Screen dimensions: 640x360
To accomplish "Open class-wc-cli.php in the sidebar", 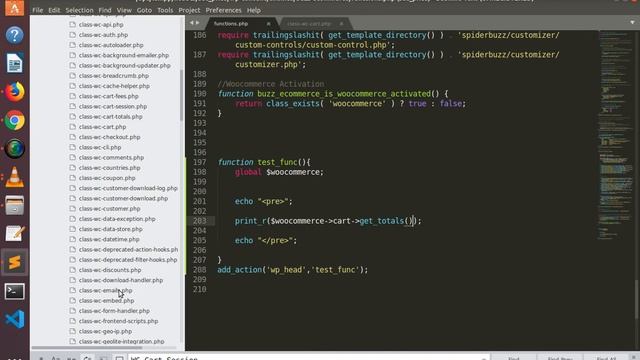I will tap(100, 147).
